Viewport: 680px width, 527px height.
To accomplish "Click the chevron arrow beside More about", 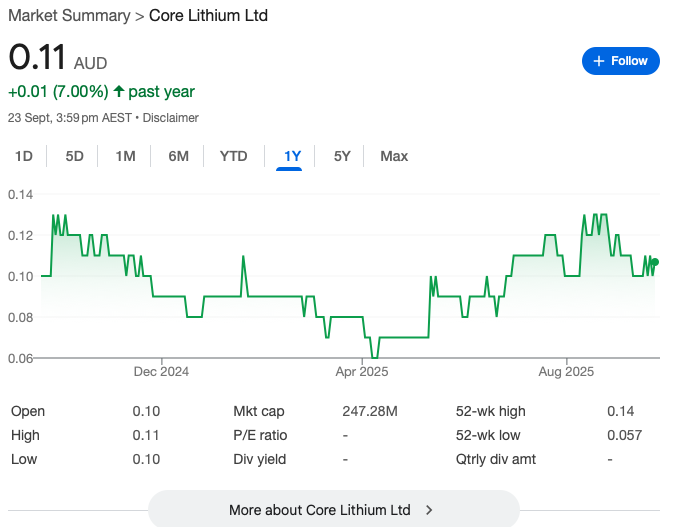I will [429, 510].
